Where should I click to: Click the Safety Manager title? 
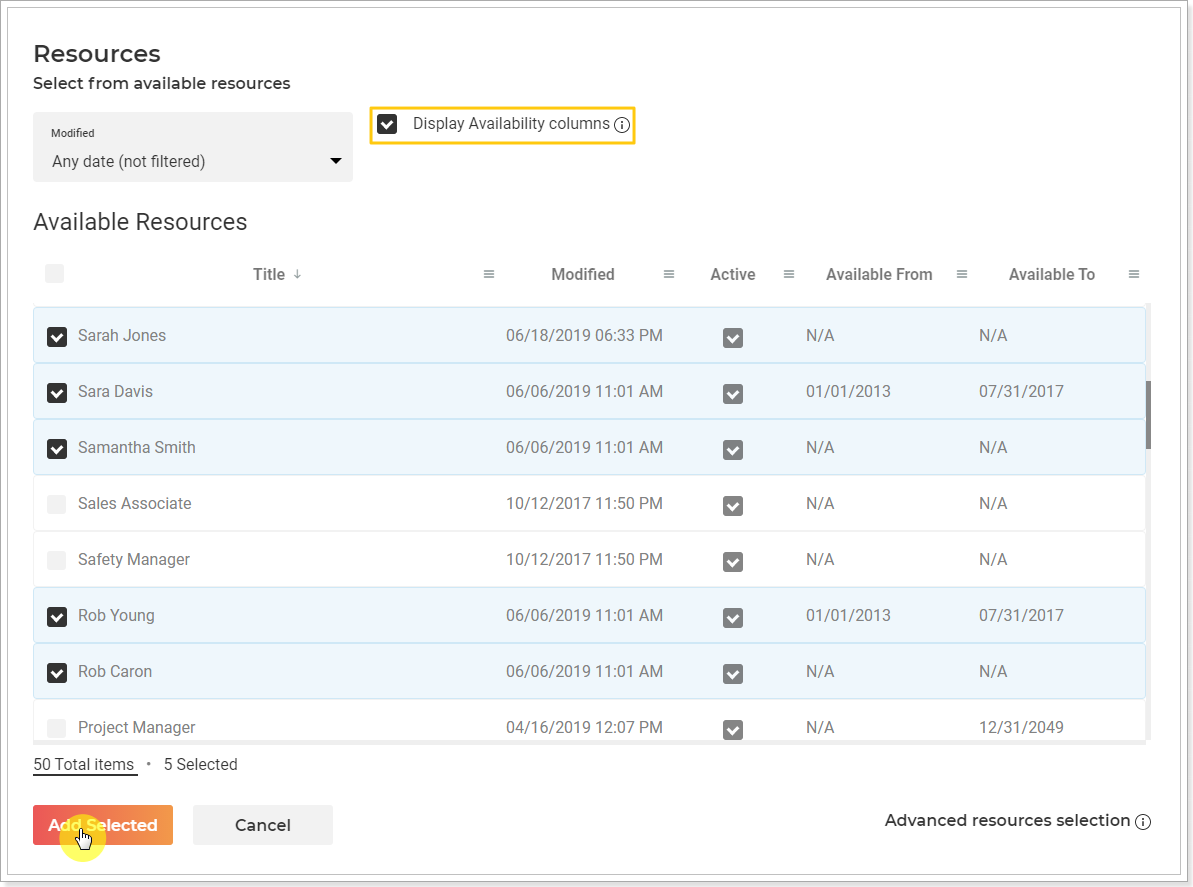coord(134,560)
